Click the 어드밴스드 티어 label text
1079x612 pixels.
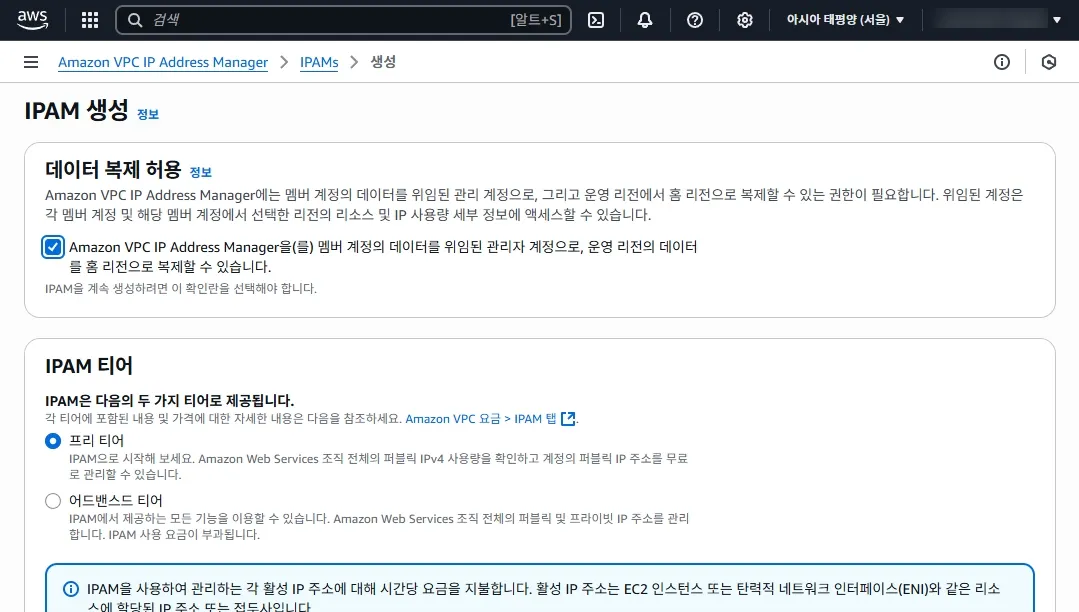[116, 500]
